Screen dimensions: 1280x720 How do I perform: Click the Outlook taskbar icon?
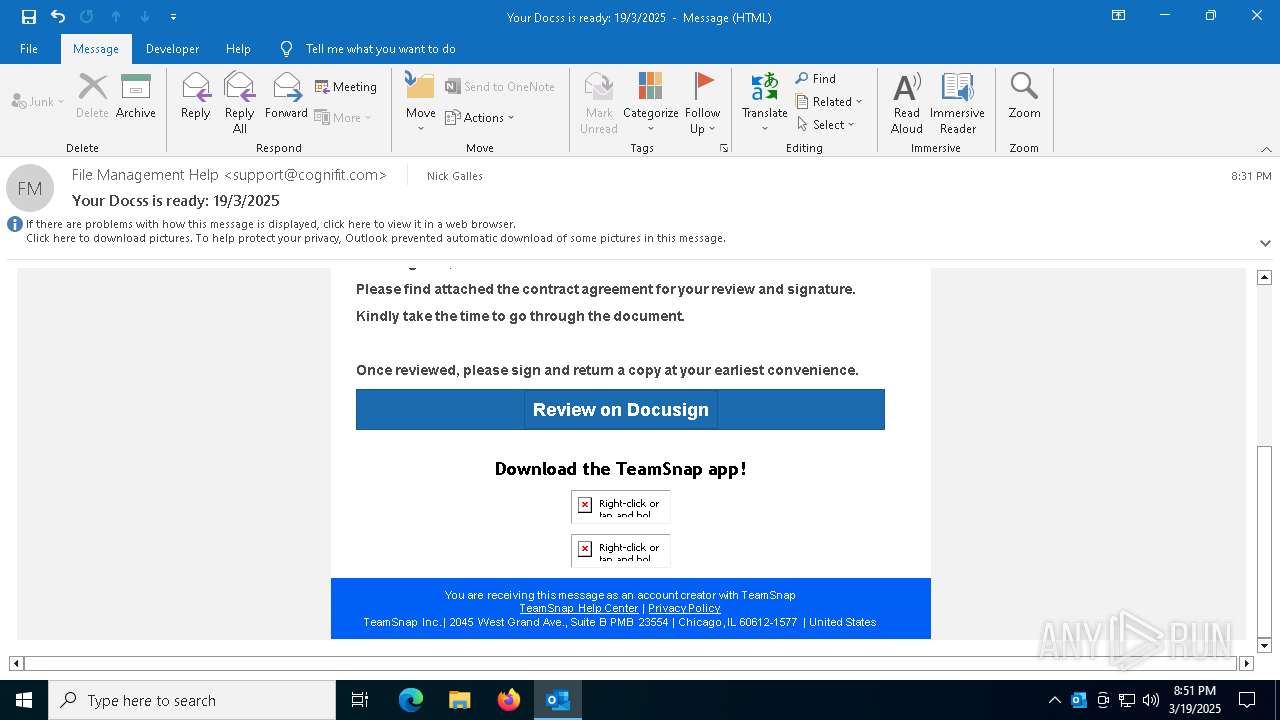558,700
